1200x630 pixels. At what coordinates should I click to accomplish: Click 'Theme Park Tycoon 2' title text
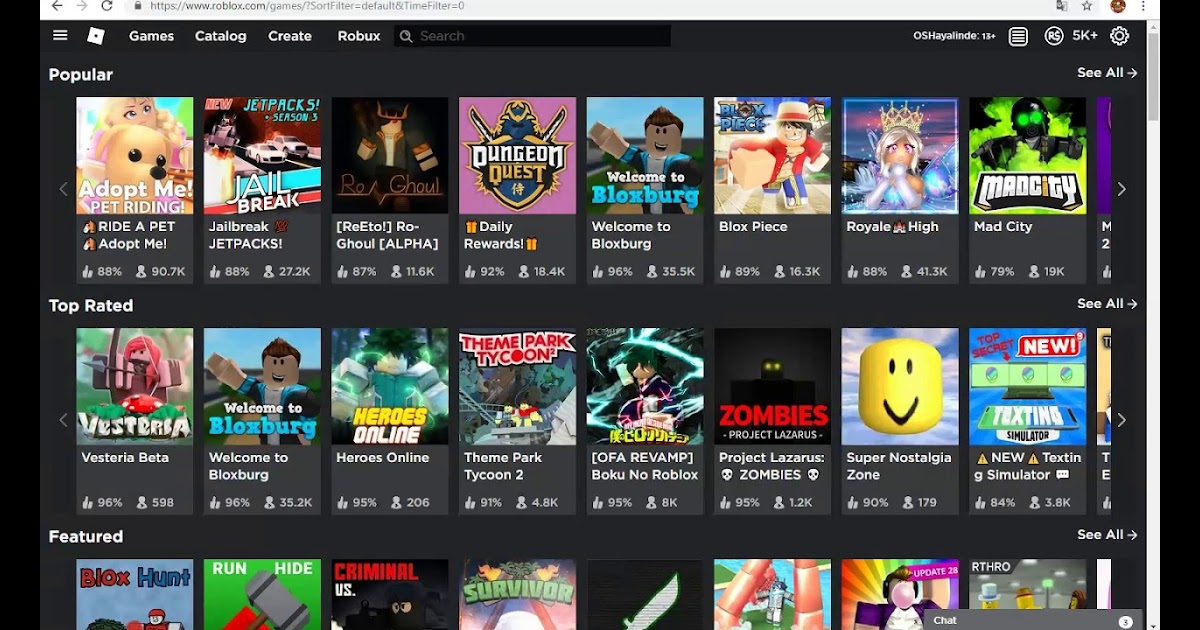tap(502, 466)
